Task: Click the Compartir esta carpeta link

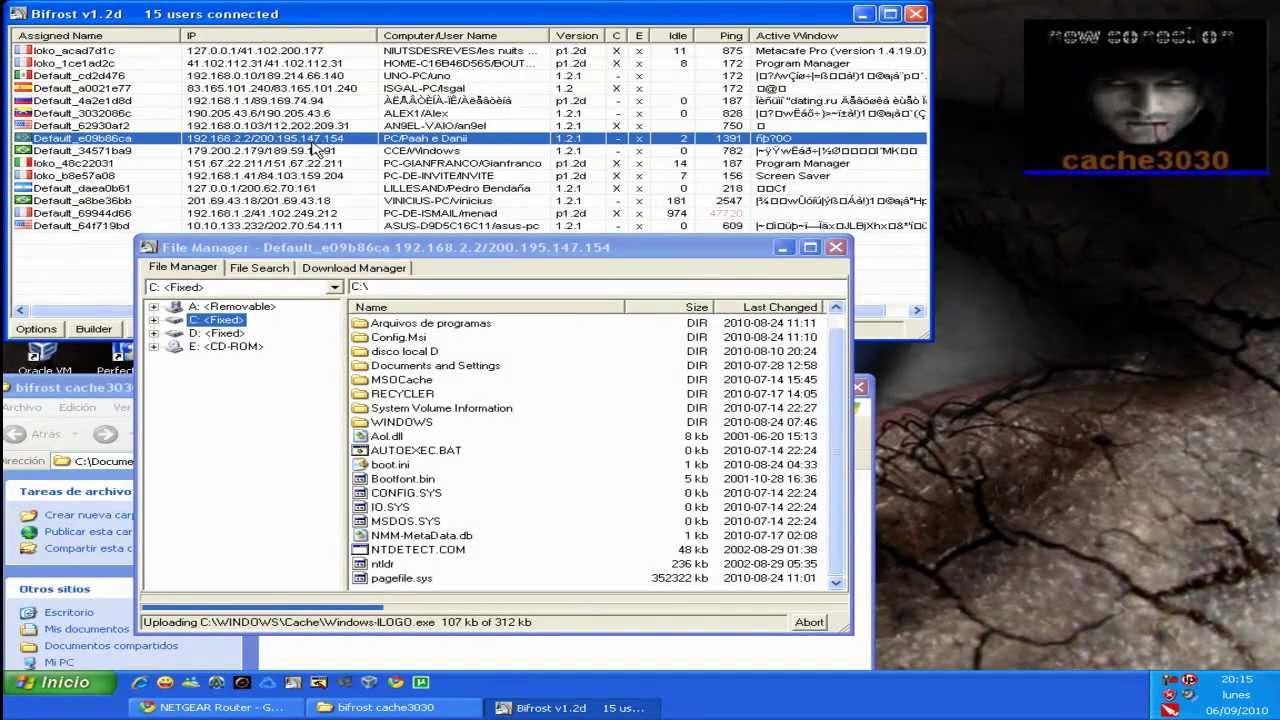Action: [x=88, y=548]
